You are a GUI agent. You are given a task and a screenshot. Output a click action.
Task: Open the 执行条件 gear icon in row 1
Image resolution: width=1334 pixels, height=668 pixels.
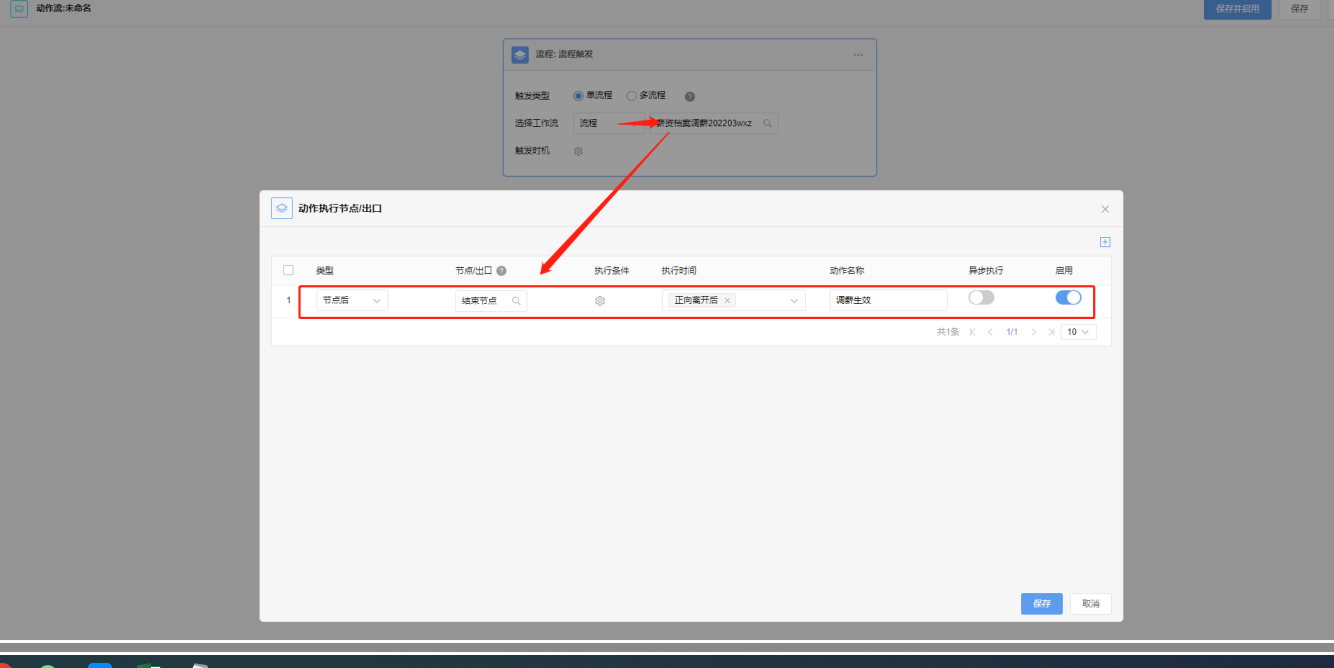600,300
